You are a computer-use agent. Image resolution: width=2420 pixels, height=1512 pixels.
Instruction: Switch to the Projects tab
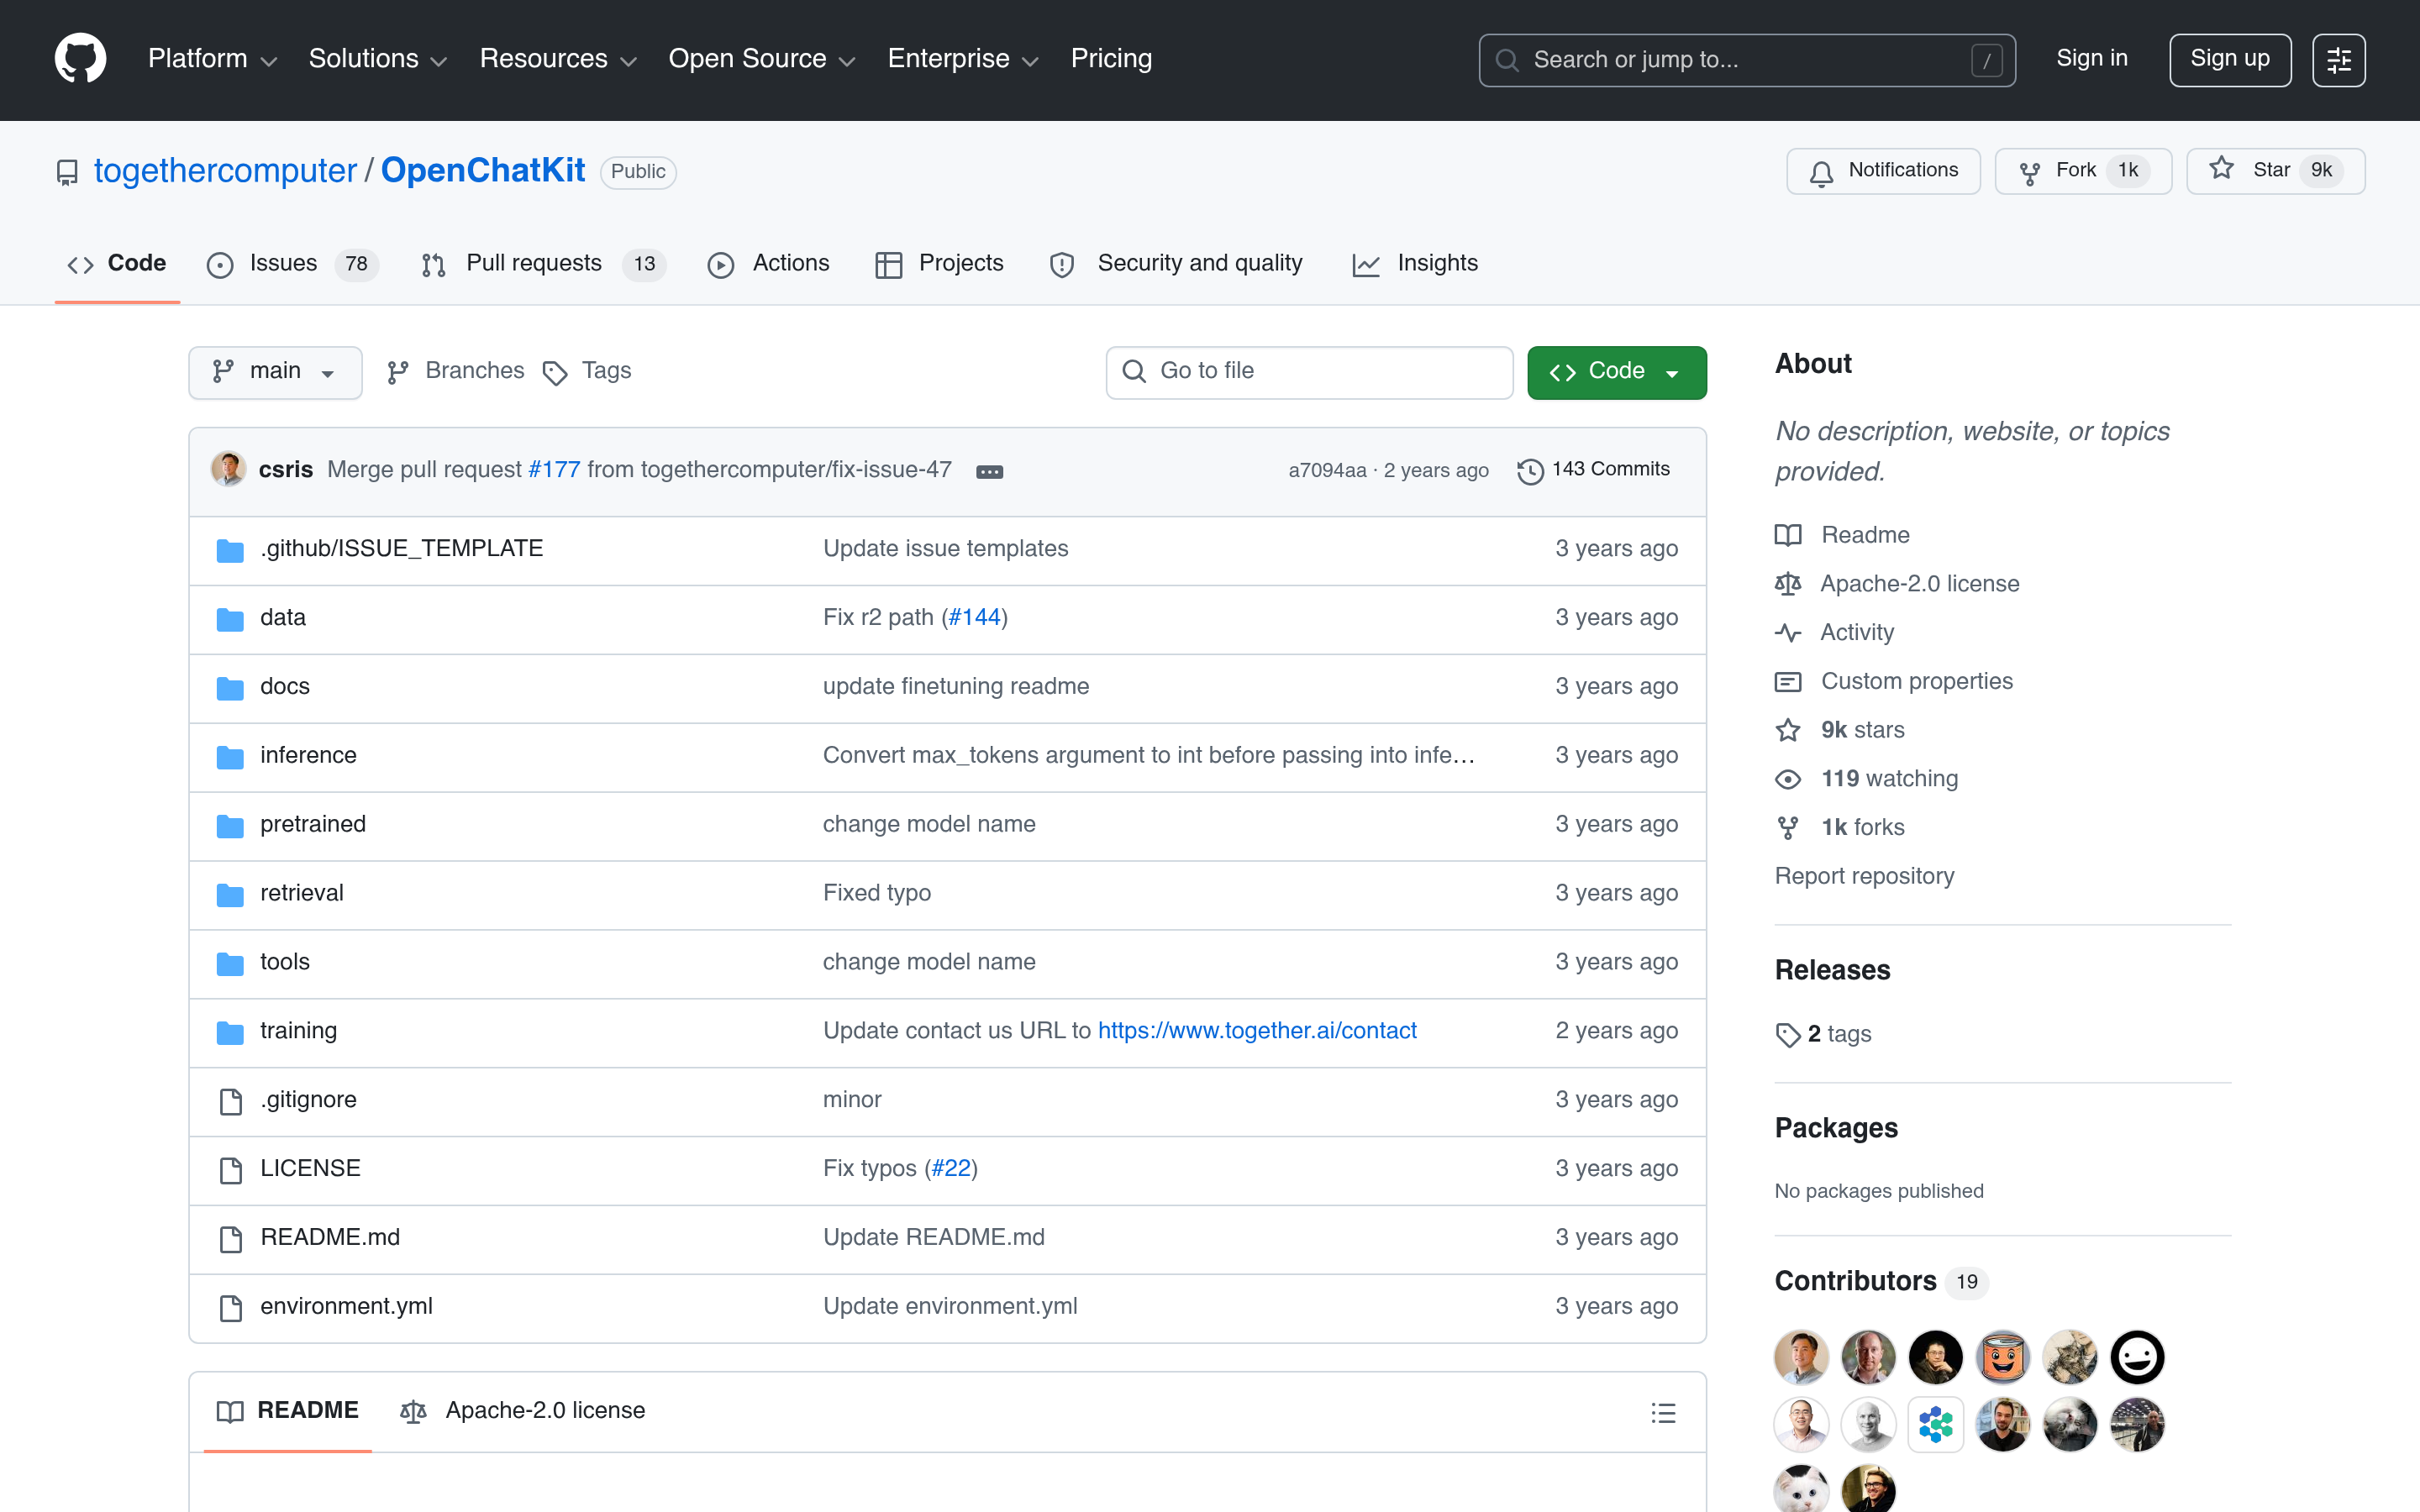click(939, 264)
